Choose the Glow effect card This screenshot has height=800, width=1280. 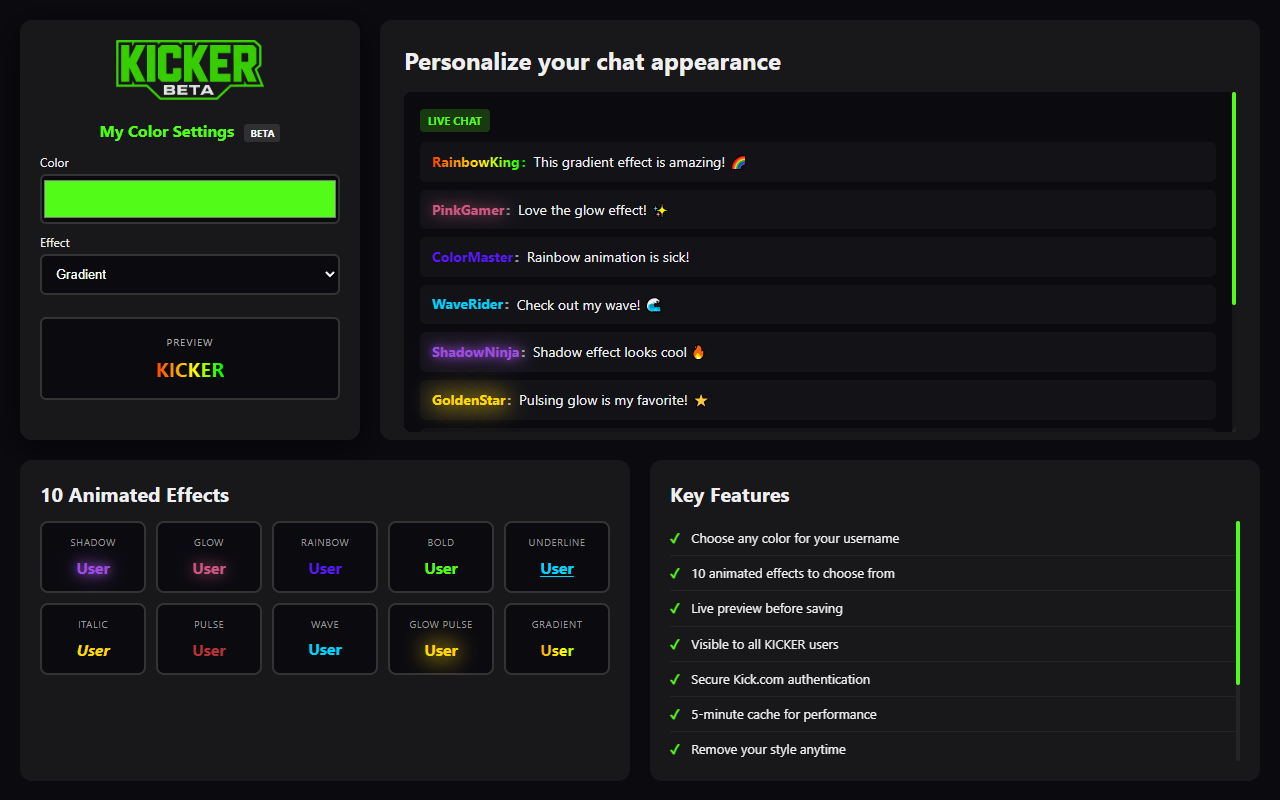point(209,557)
